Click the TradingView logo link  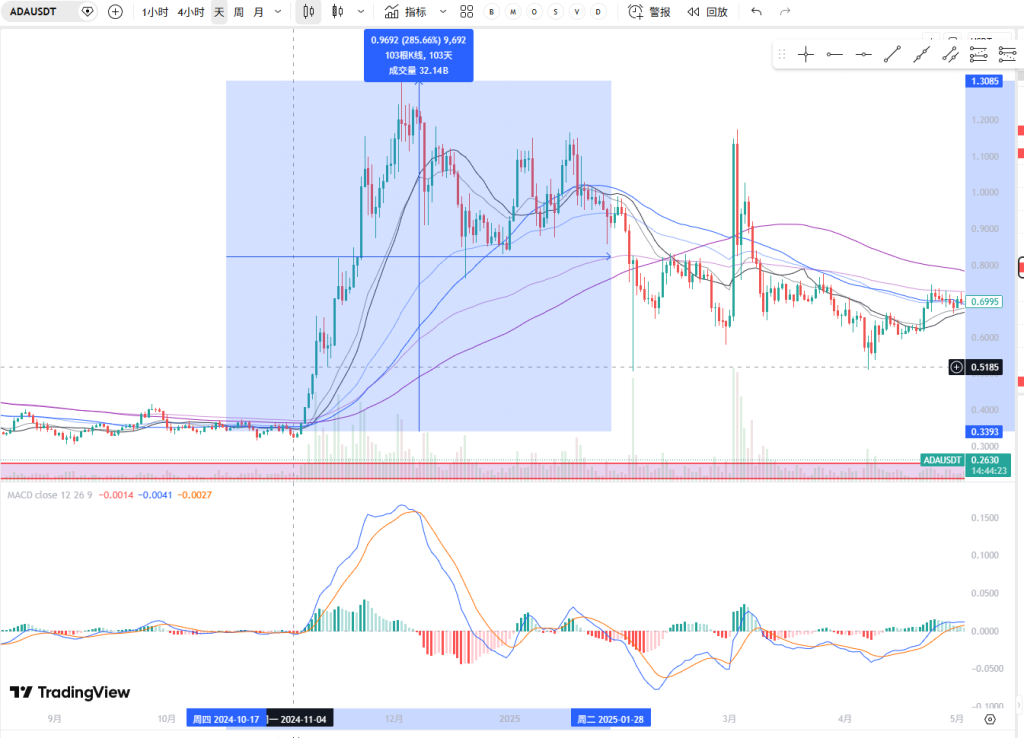coord(70,692)
